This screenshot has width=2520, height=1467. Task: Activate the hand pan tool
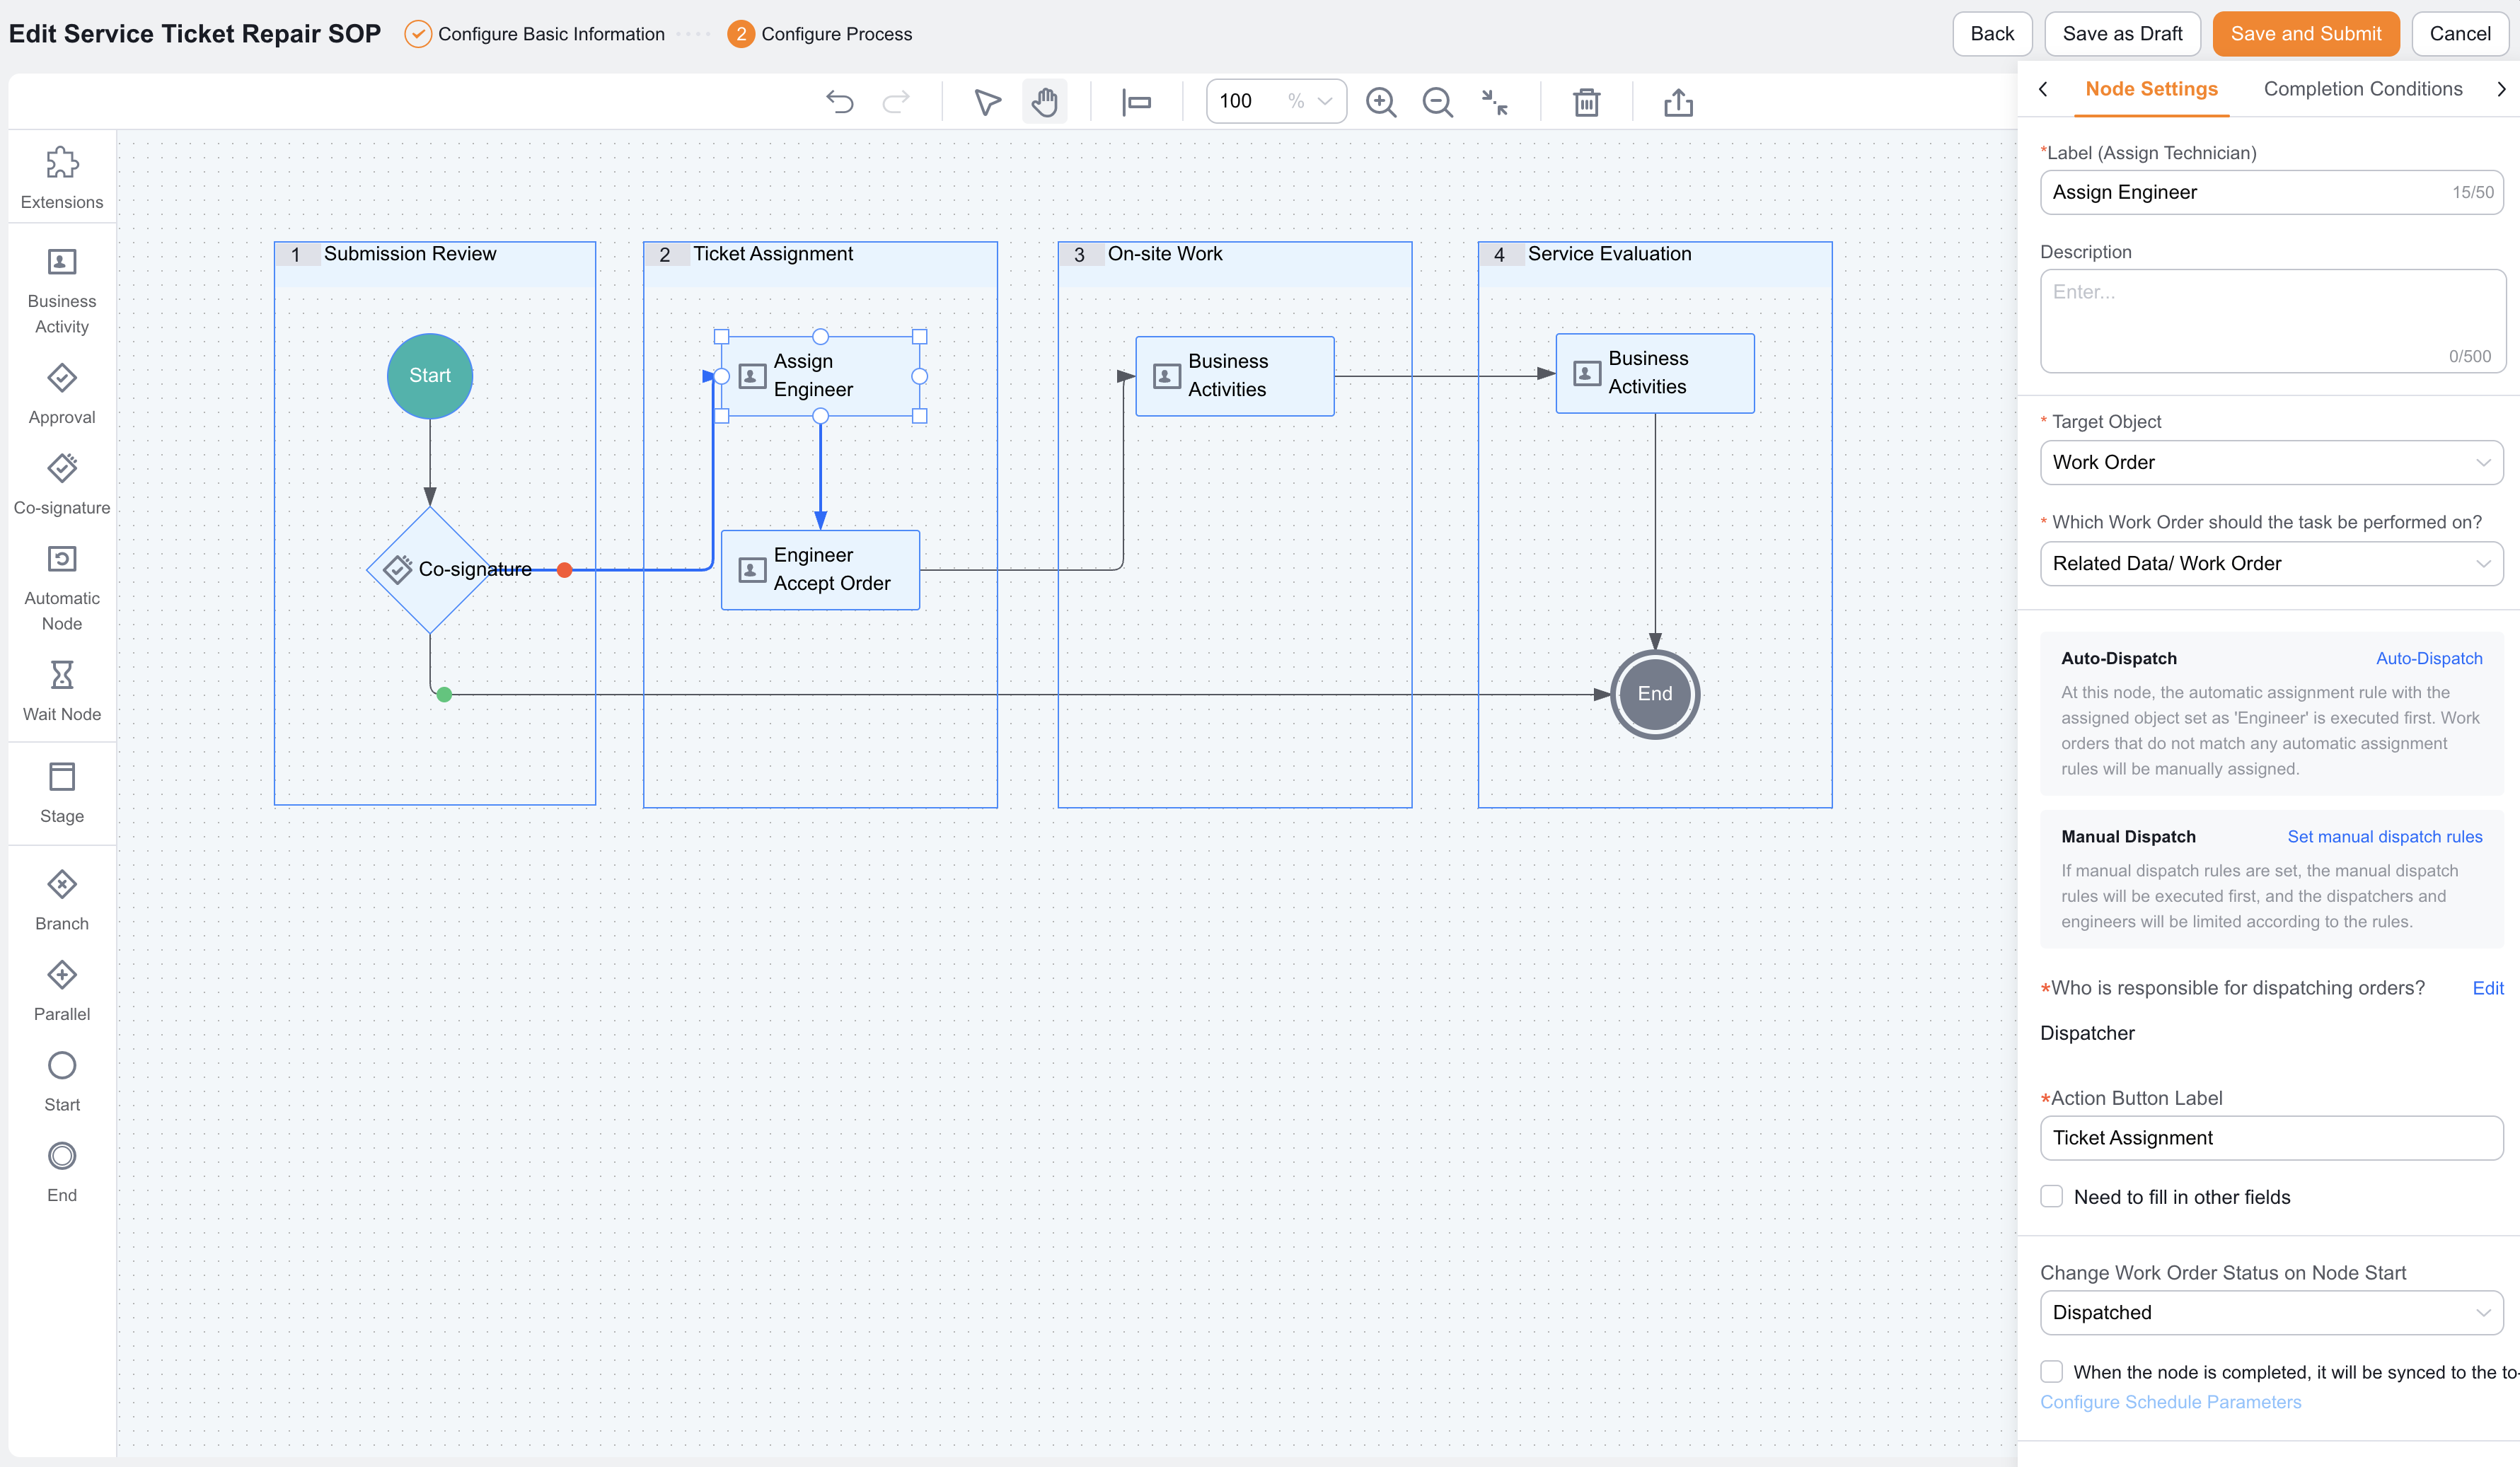tap(1044, 101)
